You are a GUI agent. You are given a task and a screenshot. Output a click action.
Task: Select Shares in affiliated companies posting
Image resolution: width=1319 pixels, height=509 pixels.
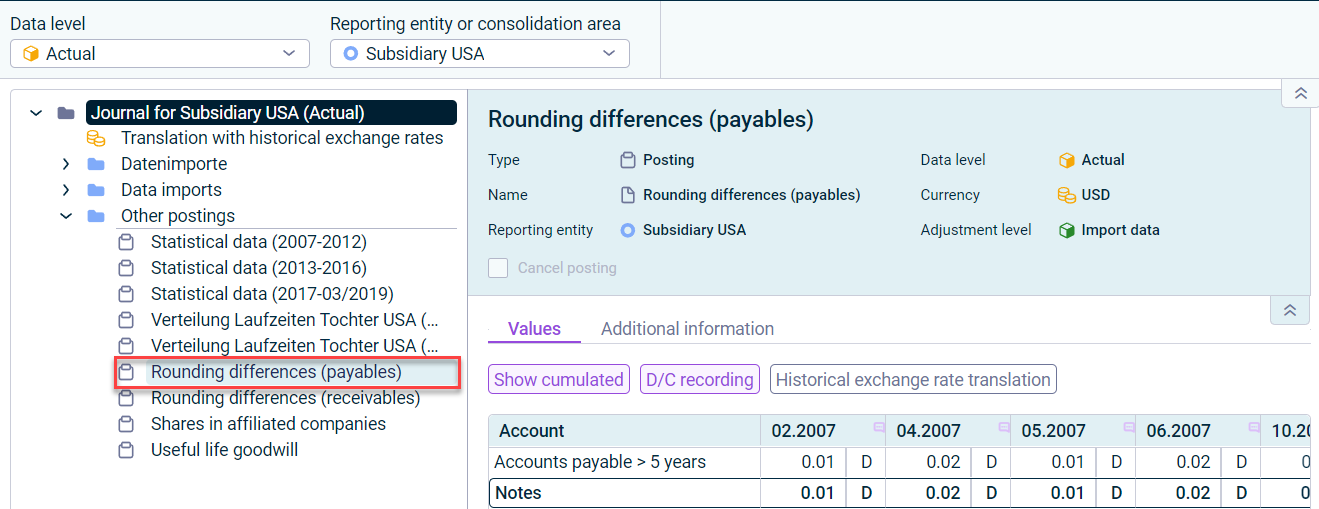[x=268, y=424]
